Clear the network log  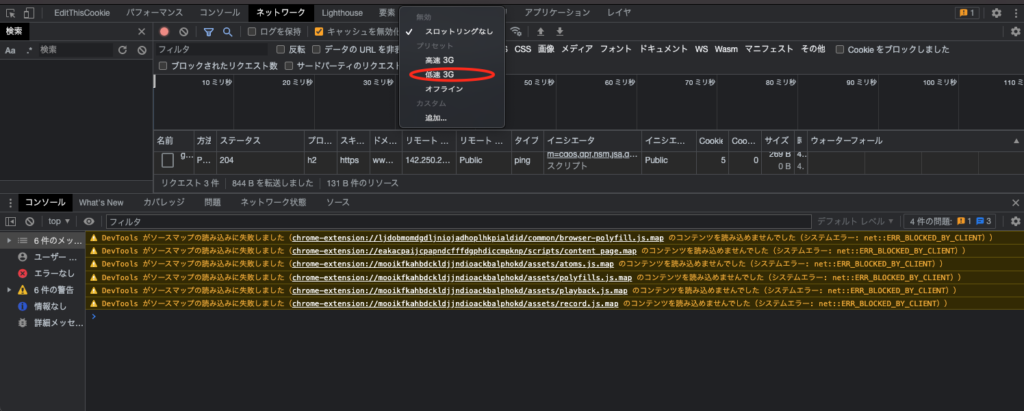pyautogui.click(x=183, y=32)
